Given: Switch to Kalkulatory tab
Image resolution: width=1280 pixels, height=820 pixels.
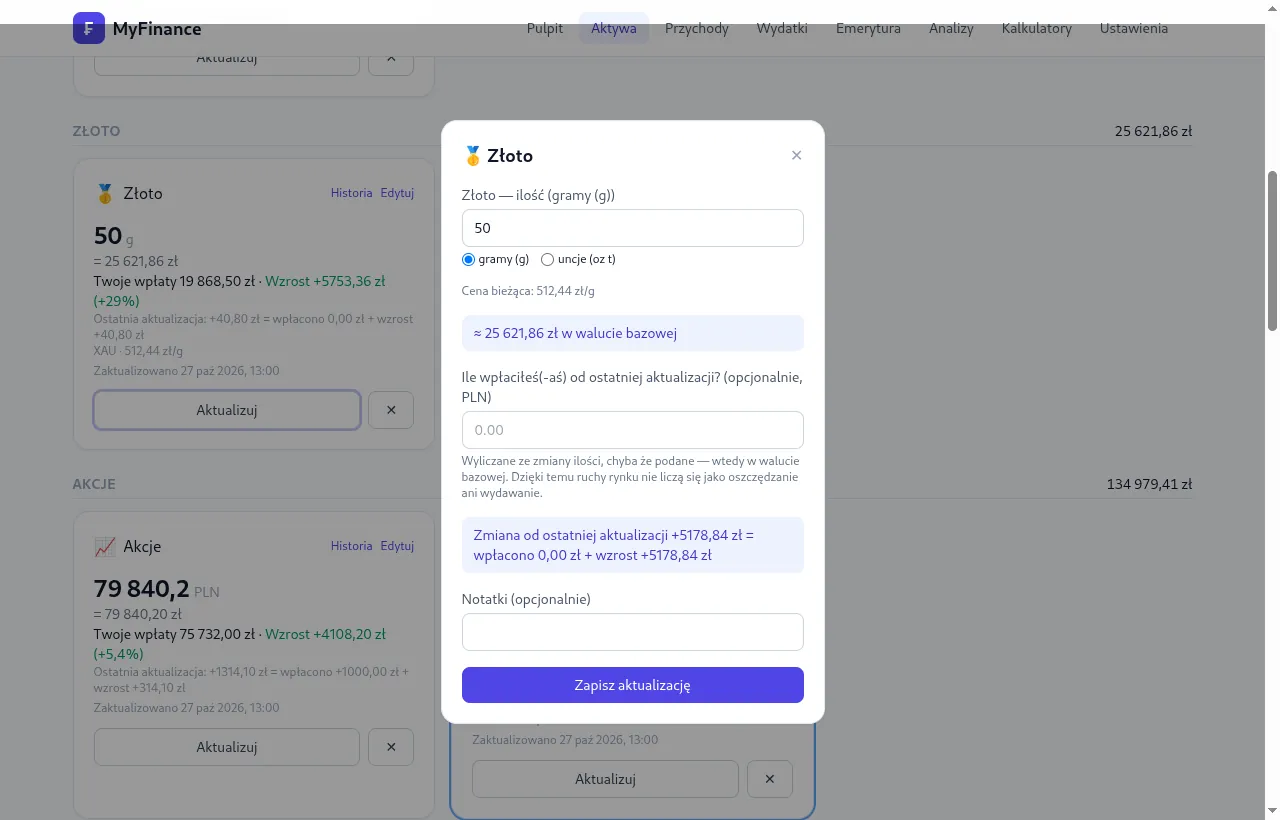Looking at the screenshot, I should 1036,28.
